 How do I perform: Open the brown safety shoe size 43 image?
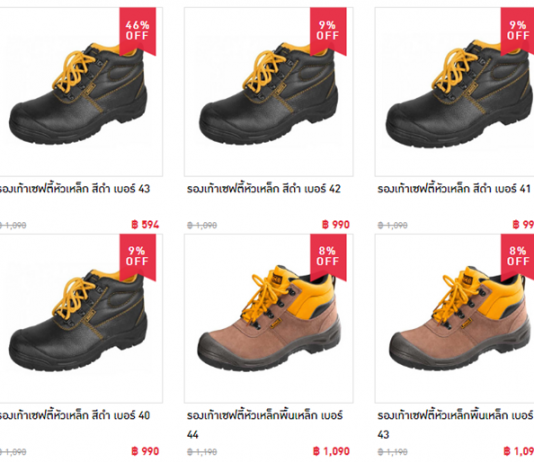(x=455, y=318)
